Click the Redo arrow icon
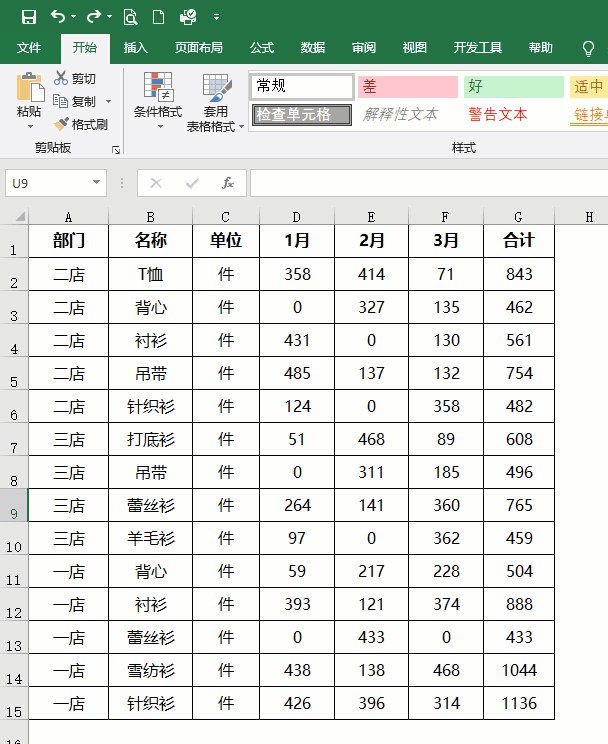Image resolution: width=608 pixels, height=744 pixels. click(x=94, y=17)
